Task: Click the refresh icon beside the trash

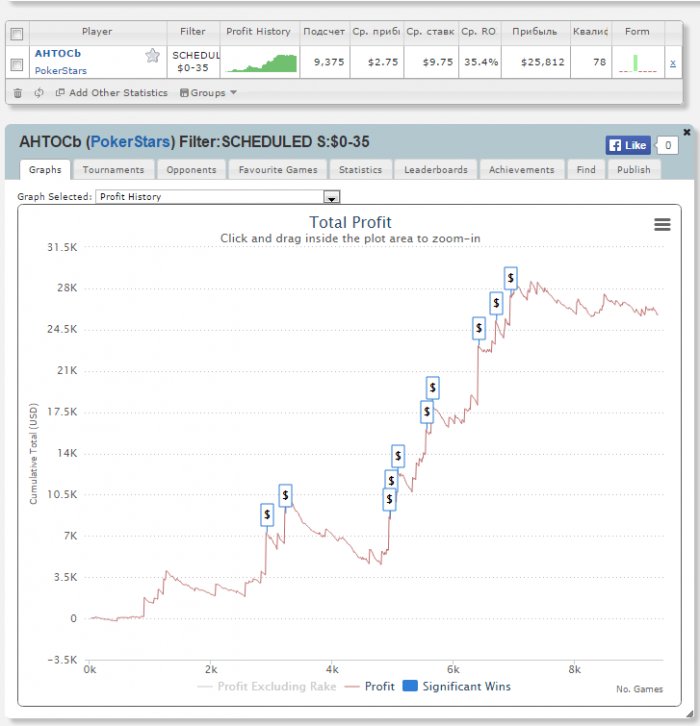Action: [x=39, y=93]
